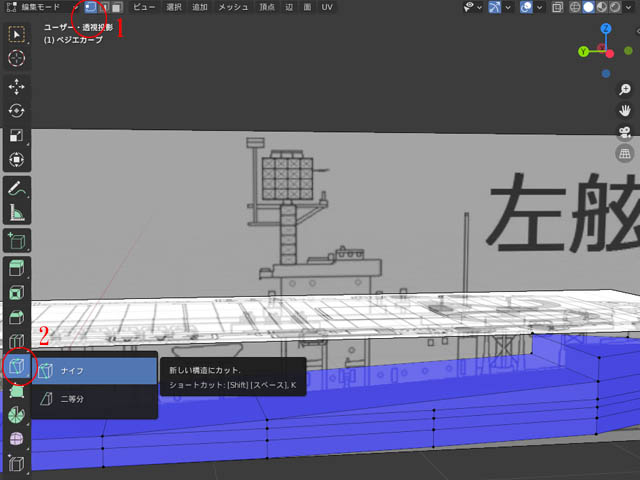Click the (1) ベジエカーブ object label

tap(73, 40)
